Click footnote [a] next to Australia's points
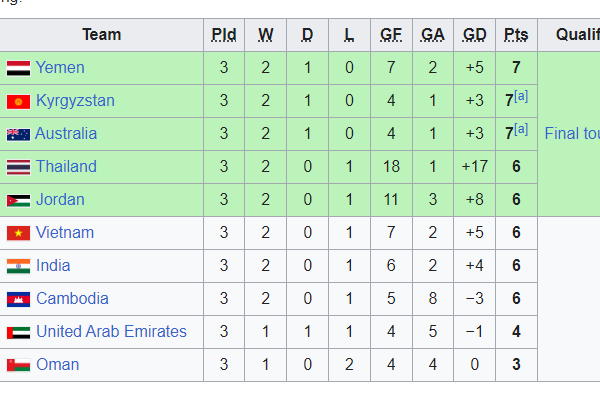Image resolution: width=600 pixels, height=394 pixels. click(x=521, y=129)
